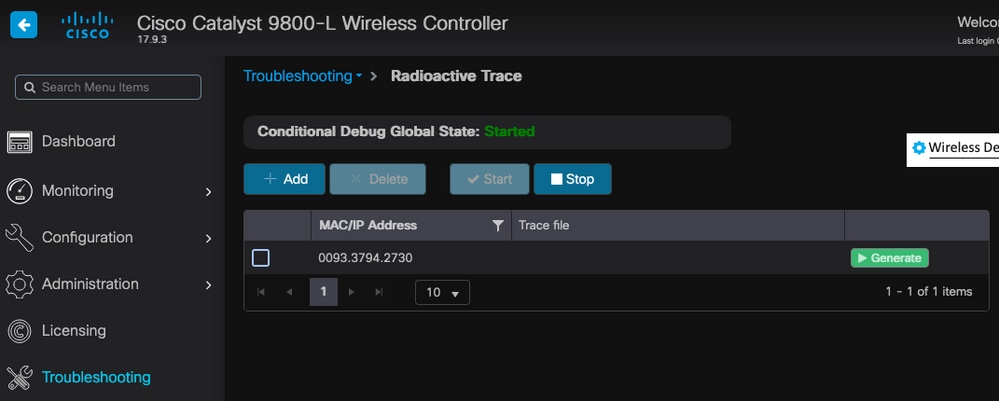Select the checkbox for 0093.3794.2730
This screenshot has width=999, height=401.
point(261,258)
